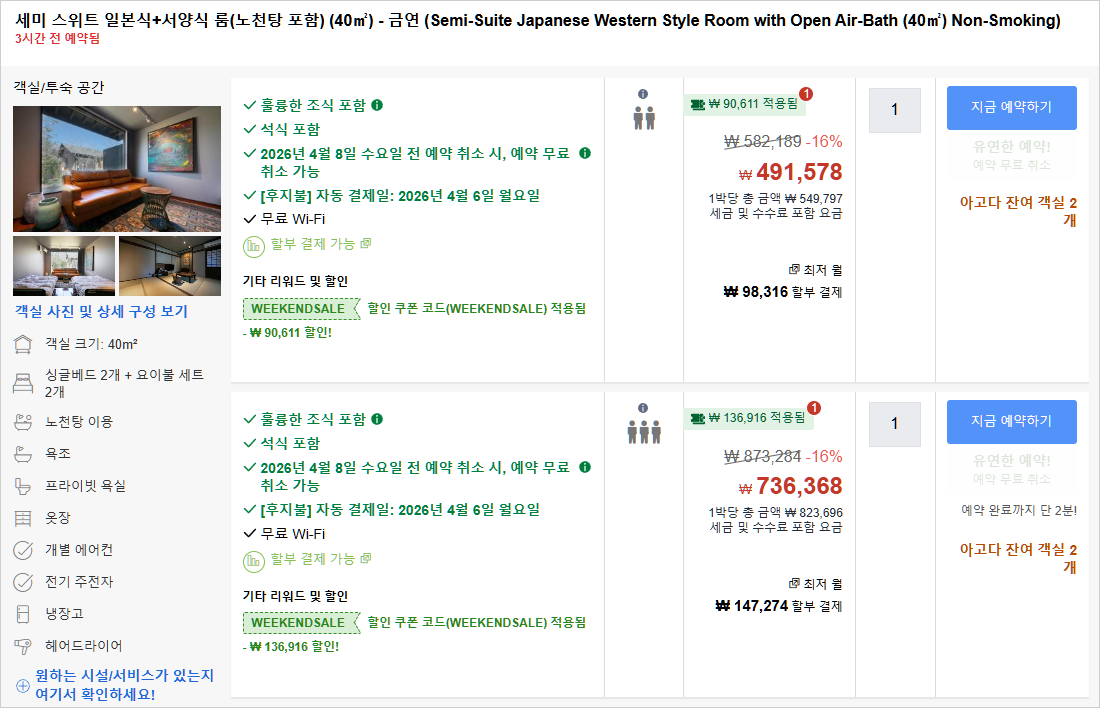The height and width of the screenshot is (708, 1100).
Task: Click the 헤어드라이어 hair dryer icon
Action: tap(23, 646)
